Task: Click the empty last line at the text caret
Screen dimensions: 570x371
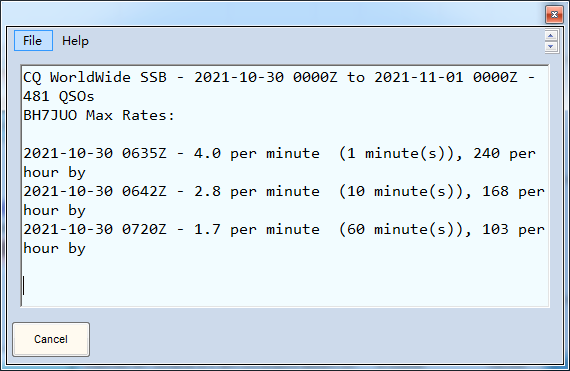Action: click(24, 286)
